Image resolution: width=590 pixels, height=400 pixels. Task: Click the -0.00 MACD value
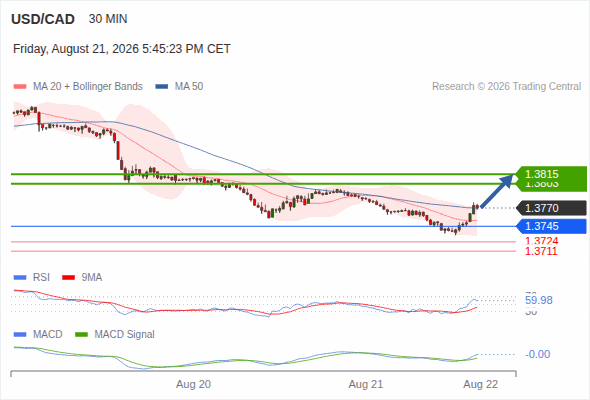pos(538,354)
